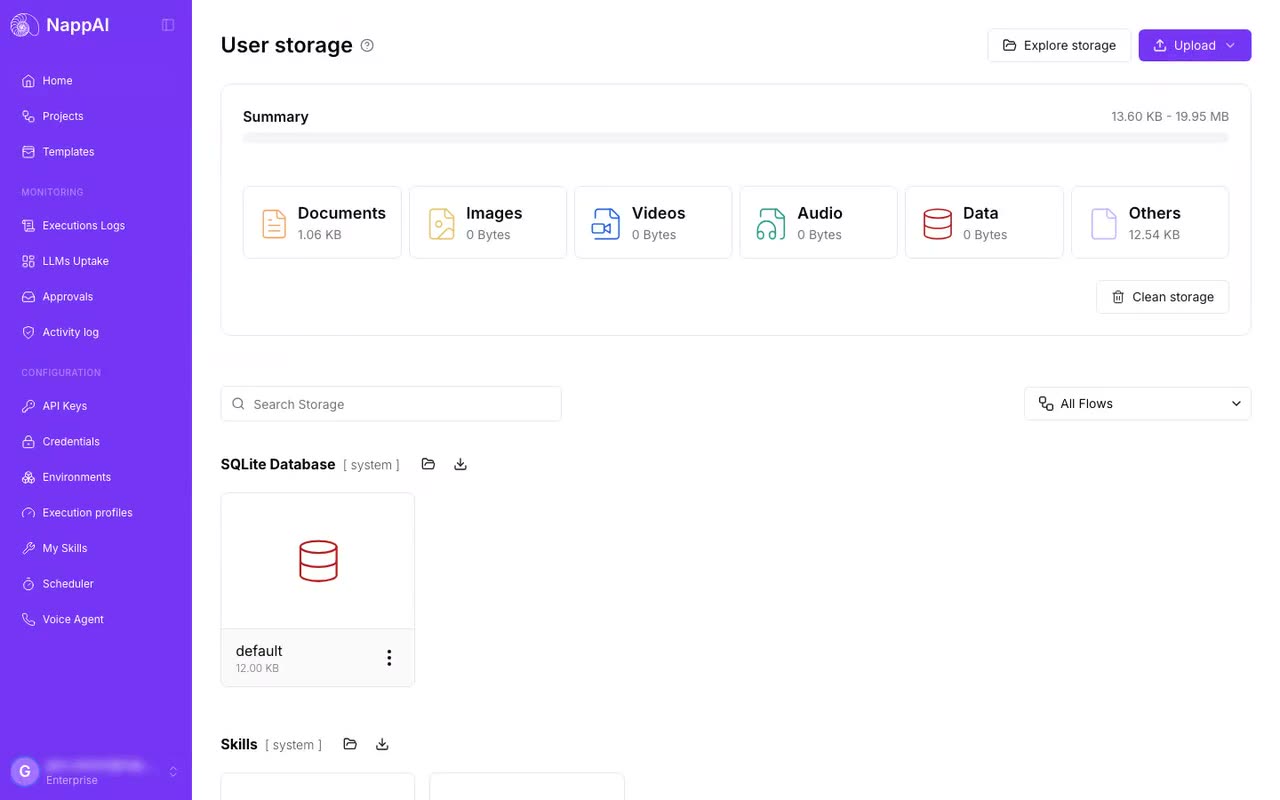This screenshot has width=1280, height=800.
Task: Open the All Flows dropdown
Action: 1138,404
